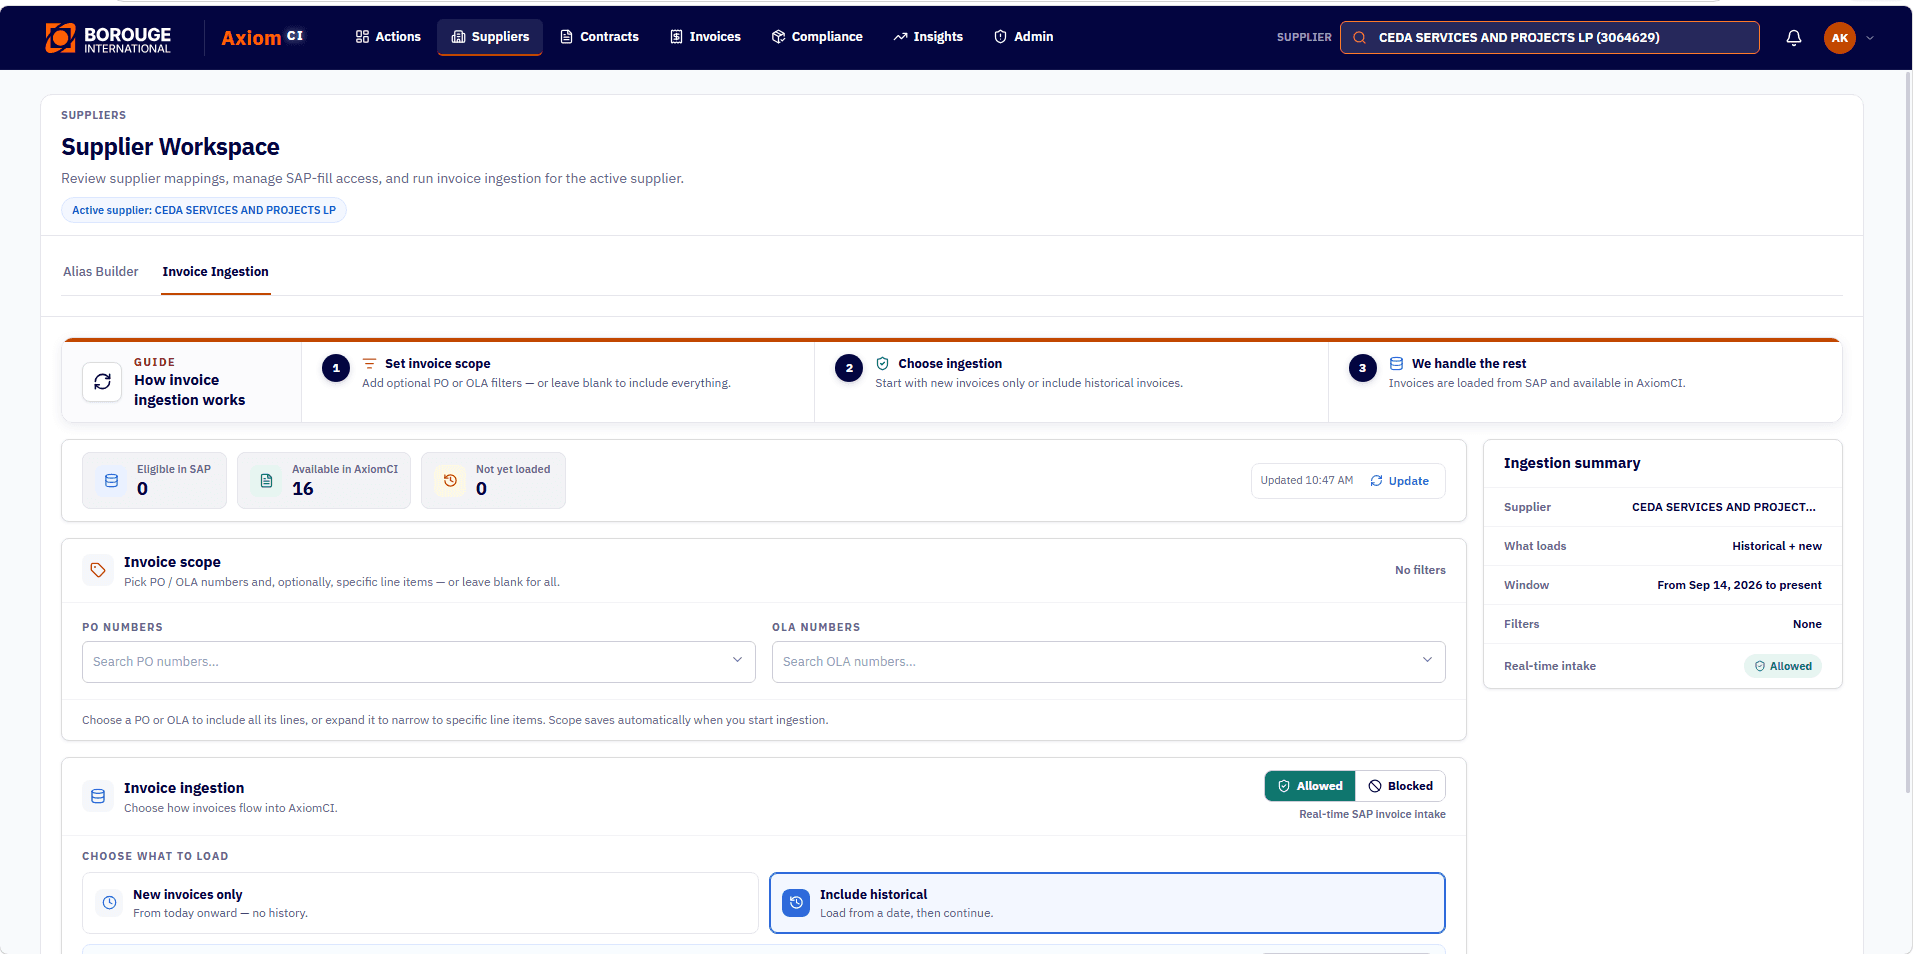Viewport: 1914px width, 954px height.
Task: Click the search icon in supplier field
Action: (x=1359, y=38)
